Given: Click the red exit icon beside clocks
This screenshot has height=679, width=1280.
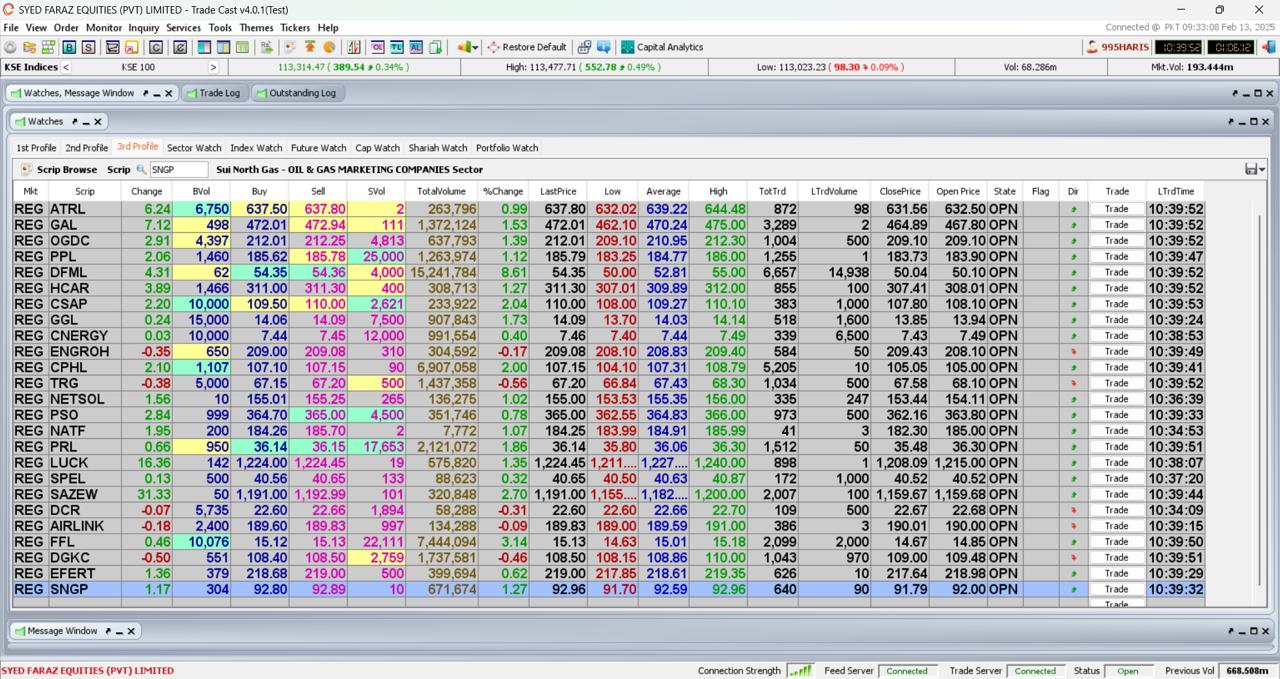Looking at the screenshot, I should pos(1269,47).
